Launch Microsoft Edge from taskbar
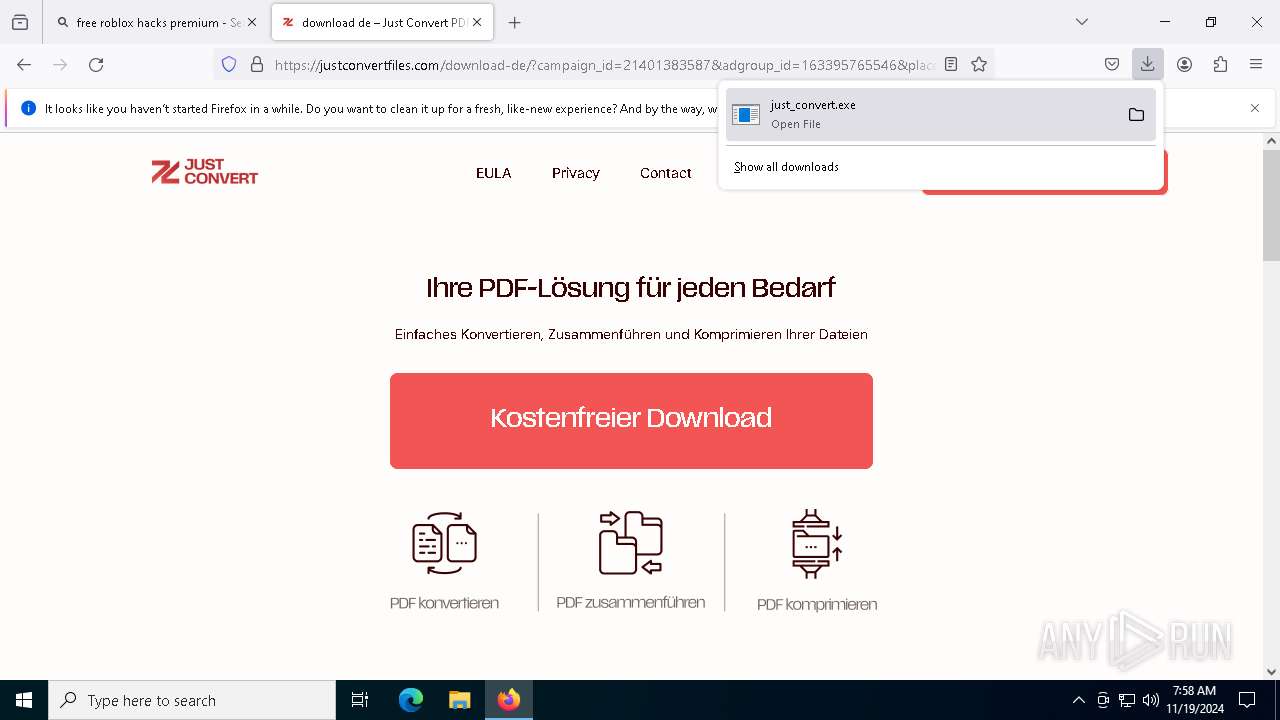 [411, 700]
